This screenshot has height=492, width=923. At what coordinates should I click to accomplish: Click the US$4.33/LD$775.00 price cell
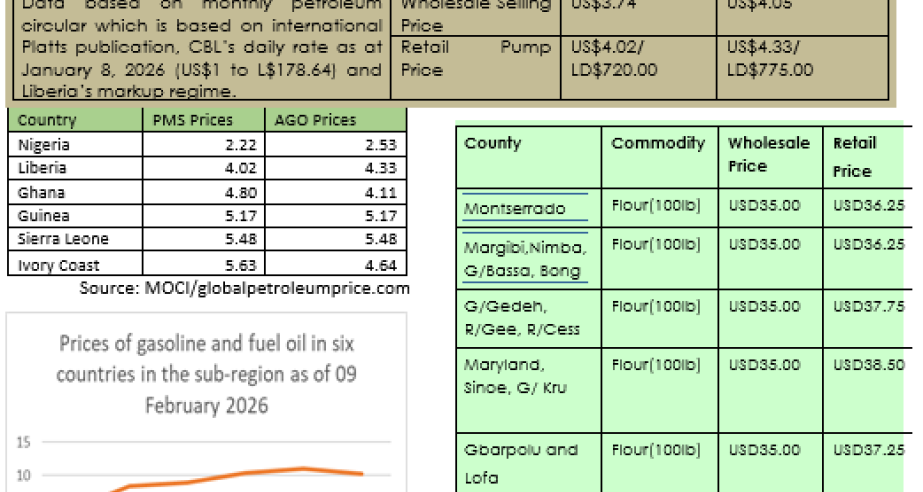tap(769, 59)
